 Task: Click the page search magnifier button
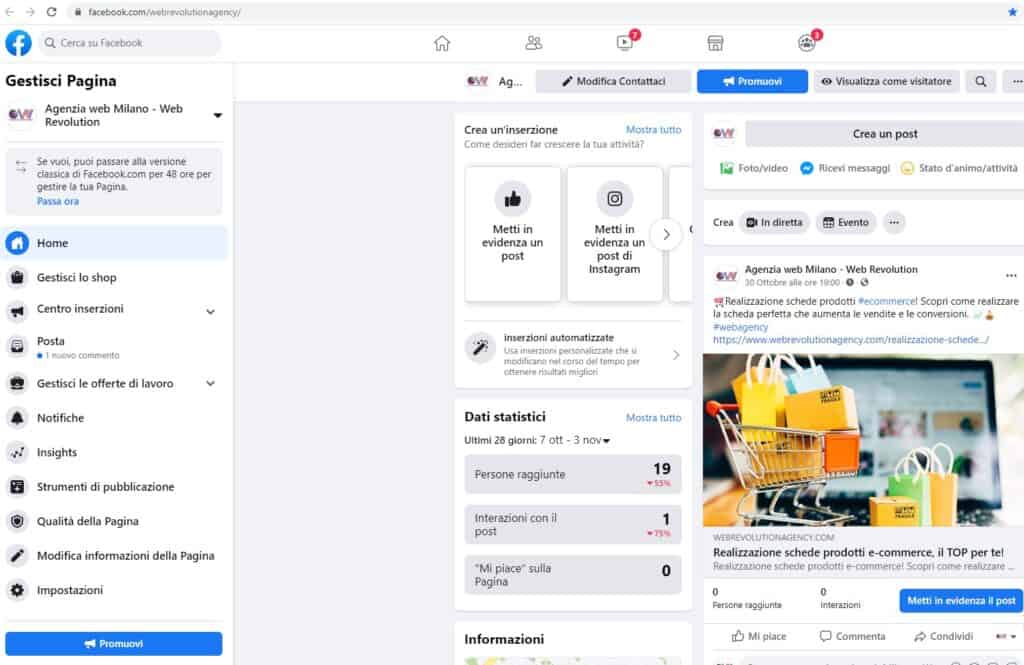[x=981, y=82]
